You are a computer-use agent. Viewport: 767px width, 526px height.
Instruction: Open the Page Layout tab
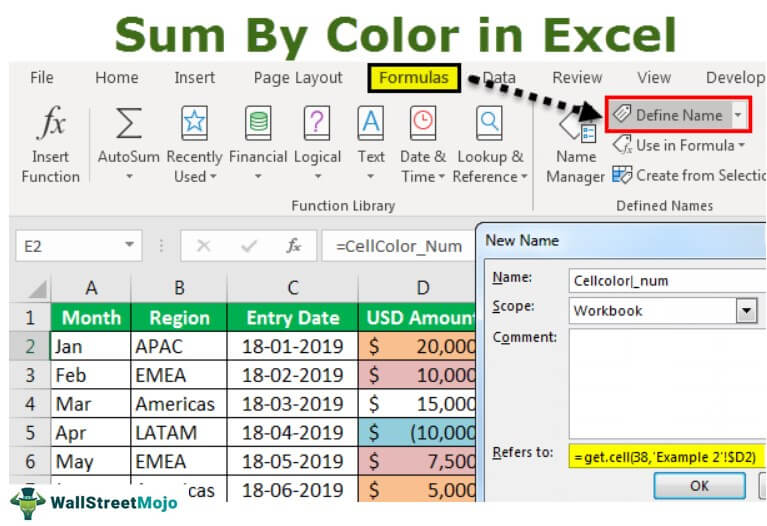click(297, 77)
